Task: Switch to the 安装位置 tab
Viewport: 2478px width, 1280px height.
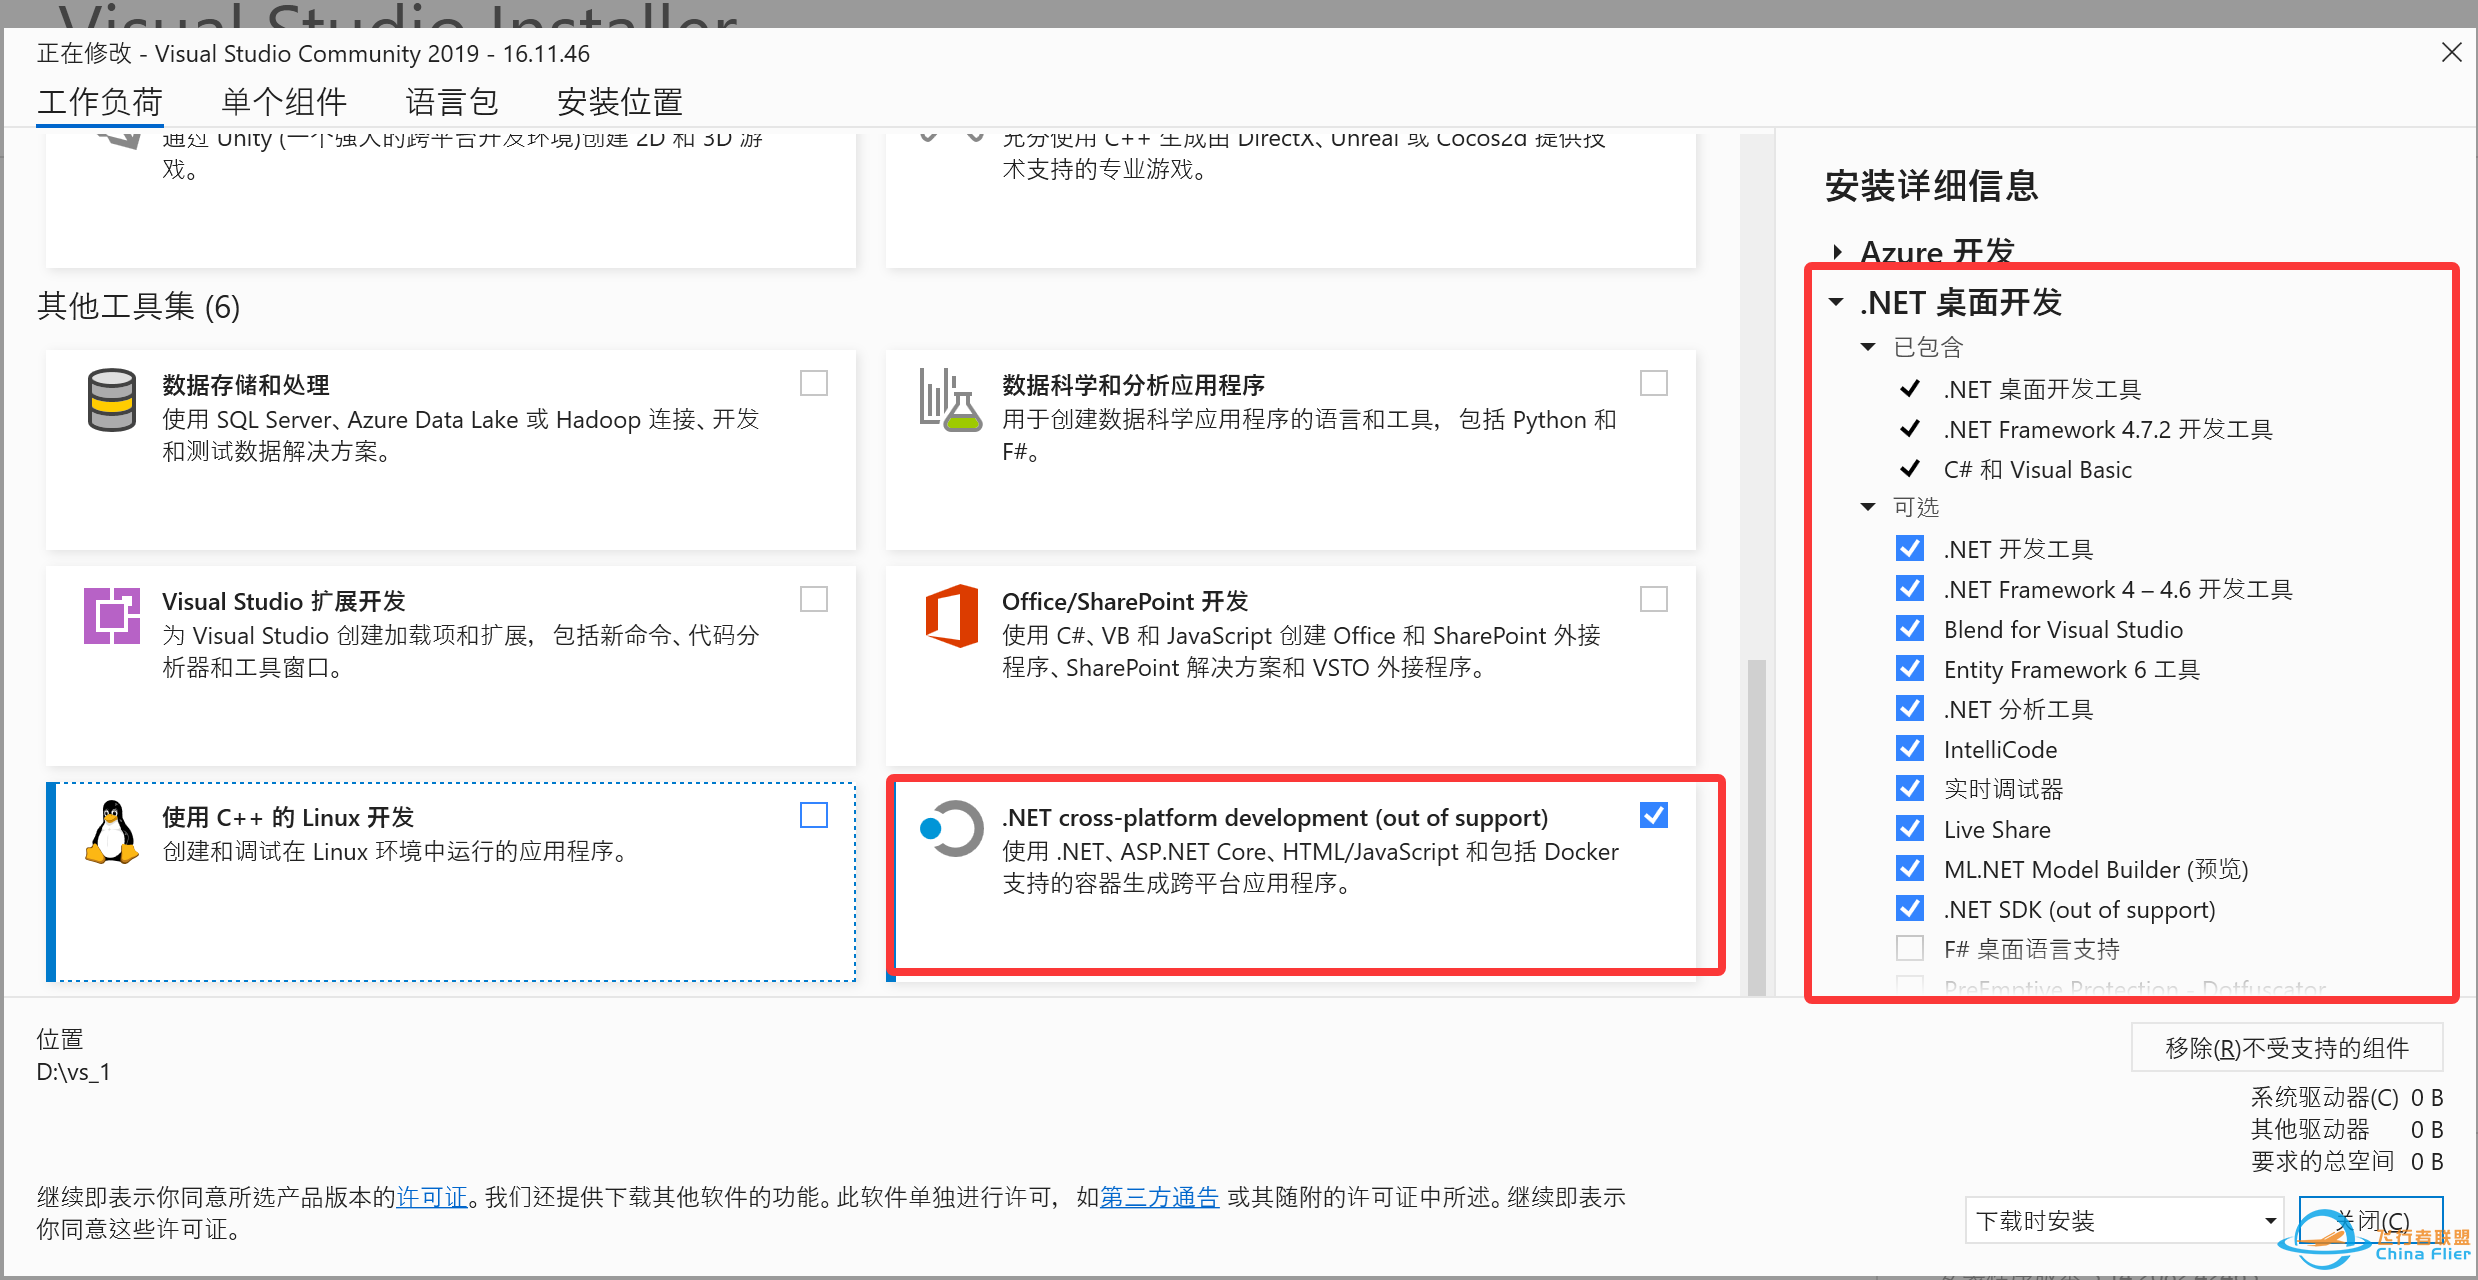Action: point(620,102)
